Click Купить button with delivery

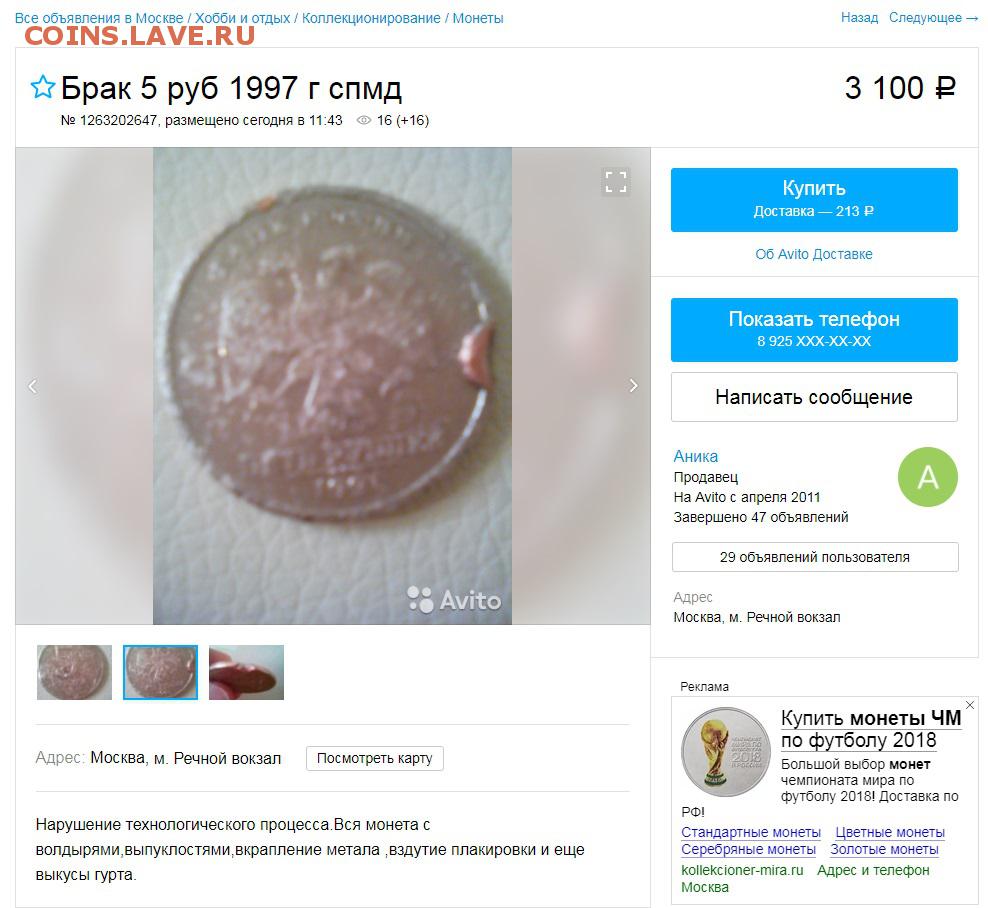[x=814, y=200]
